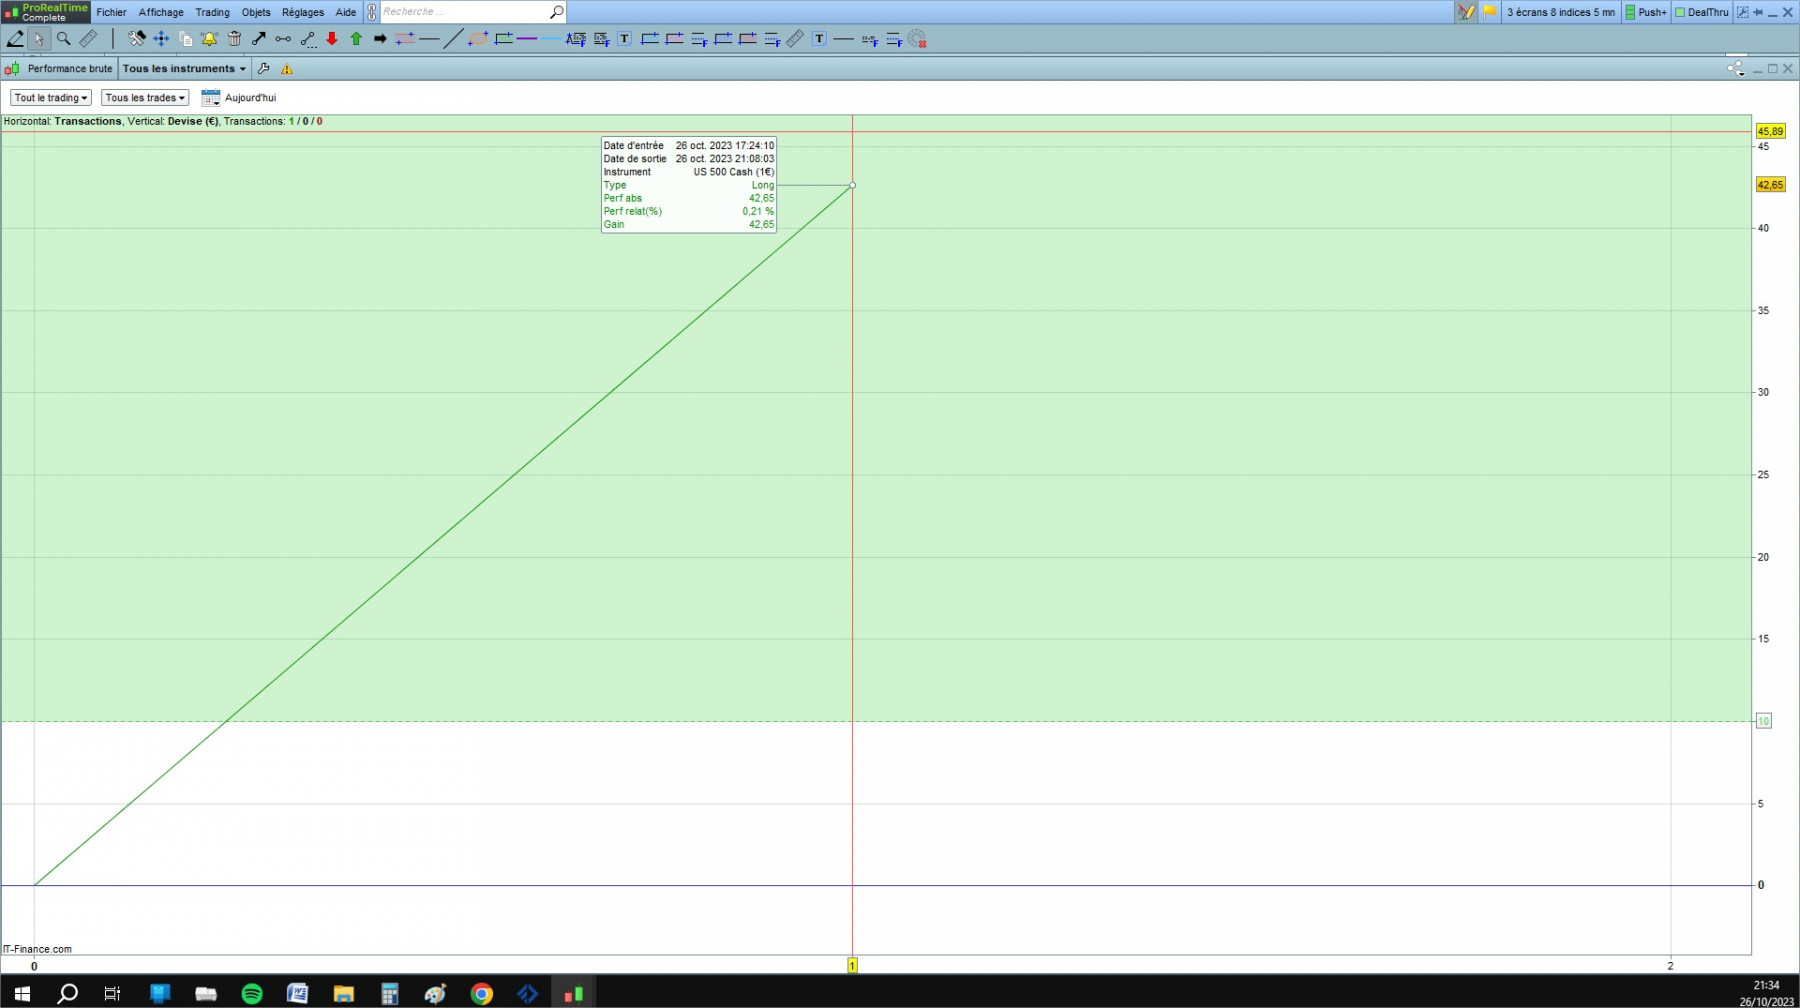This screenshot has width=1800, height=1008.
Task: Click the search magnifier in Recherche field
Action: [x=557, y=12]
